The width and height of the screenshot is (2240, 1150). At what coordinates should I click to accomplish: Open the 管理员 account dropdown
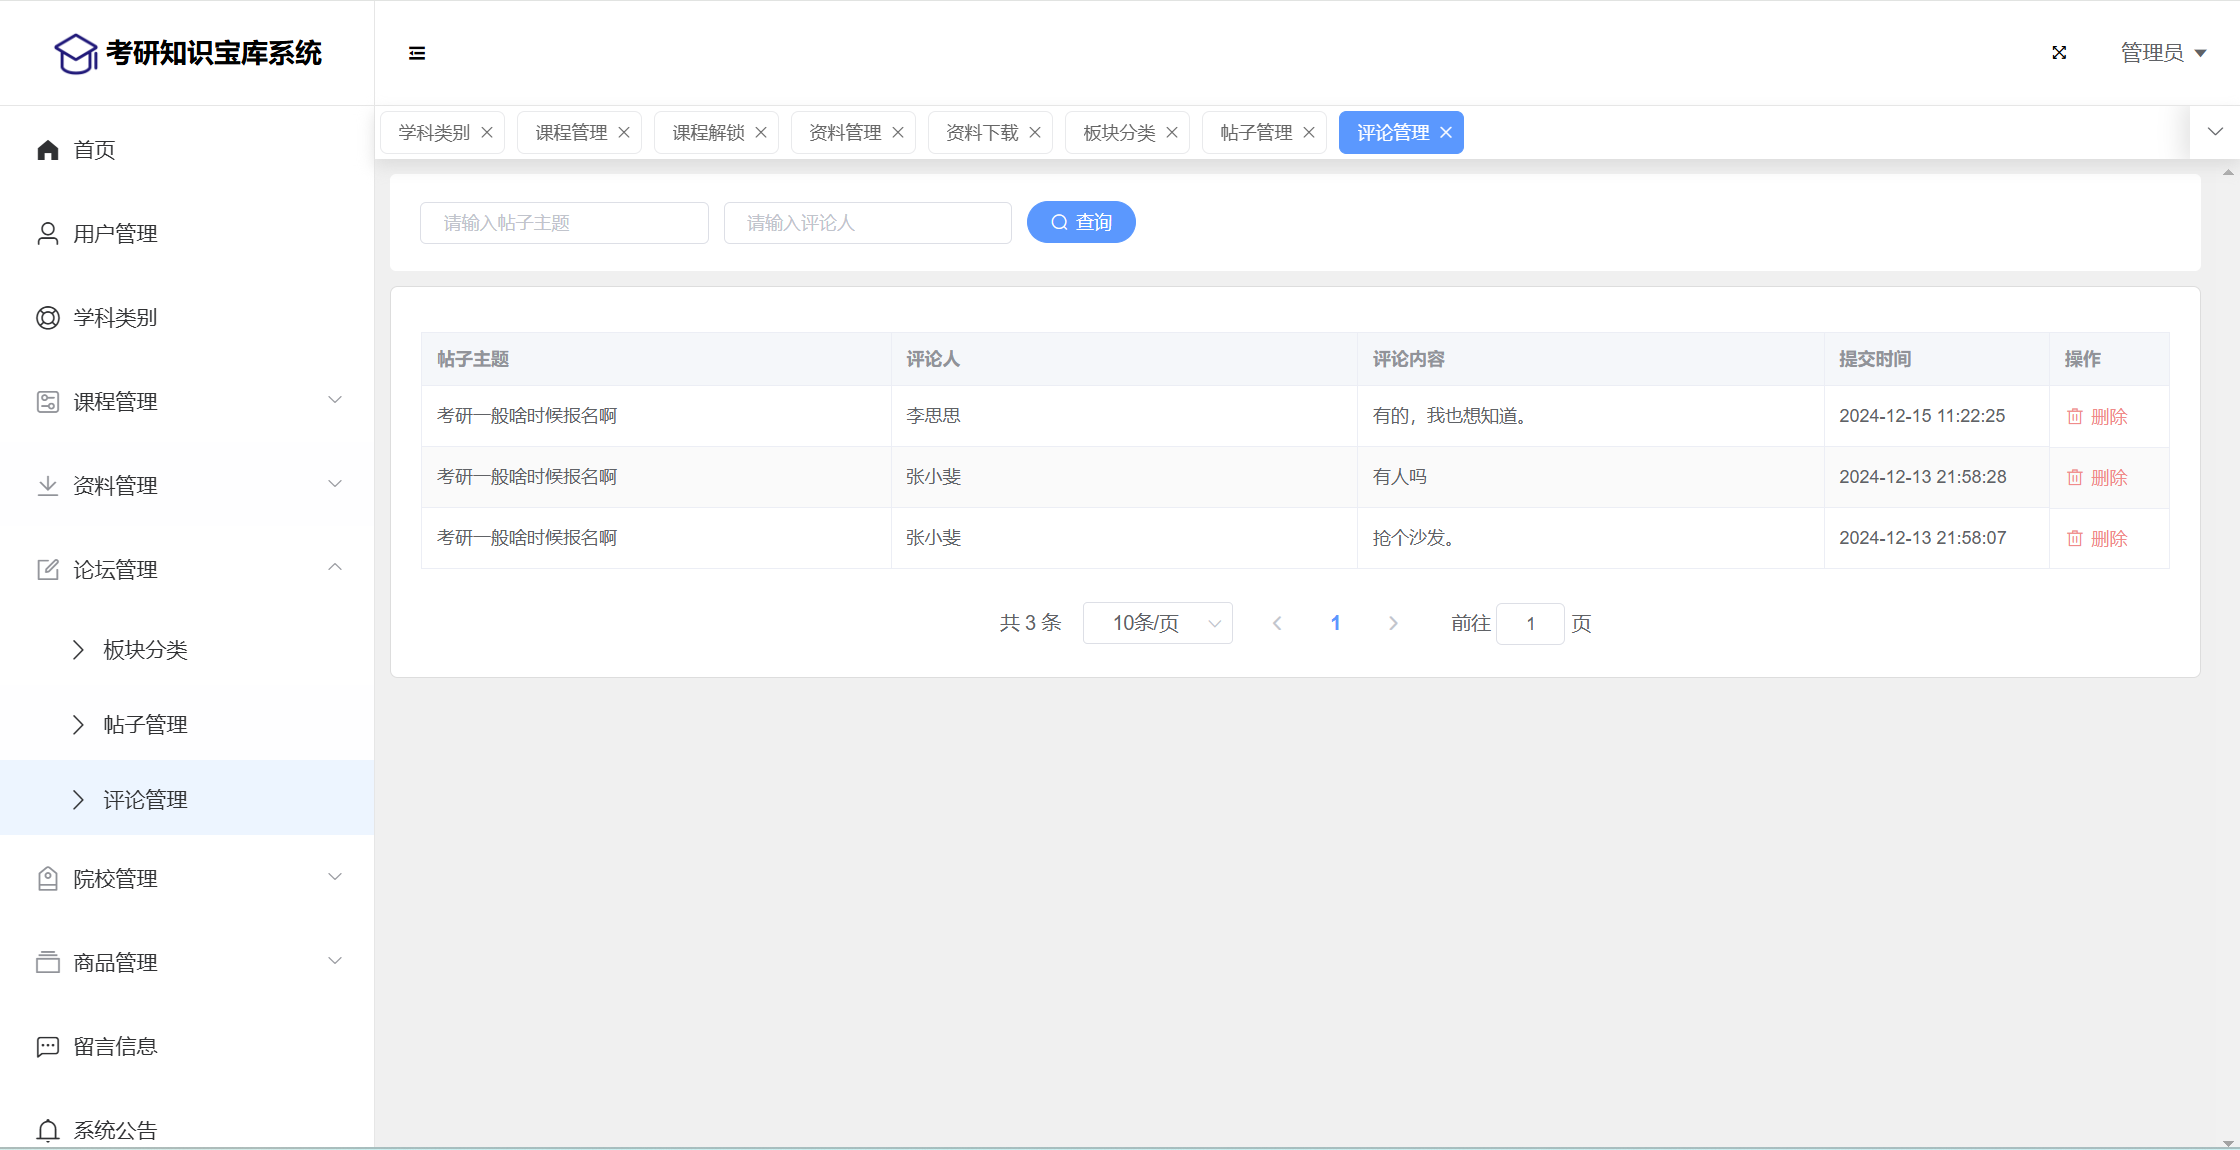[2163, 53]
